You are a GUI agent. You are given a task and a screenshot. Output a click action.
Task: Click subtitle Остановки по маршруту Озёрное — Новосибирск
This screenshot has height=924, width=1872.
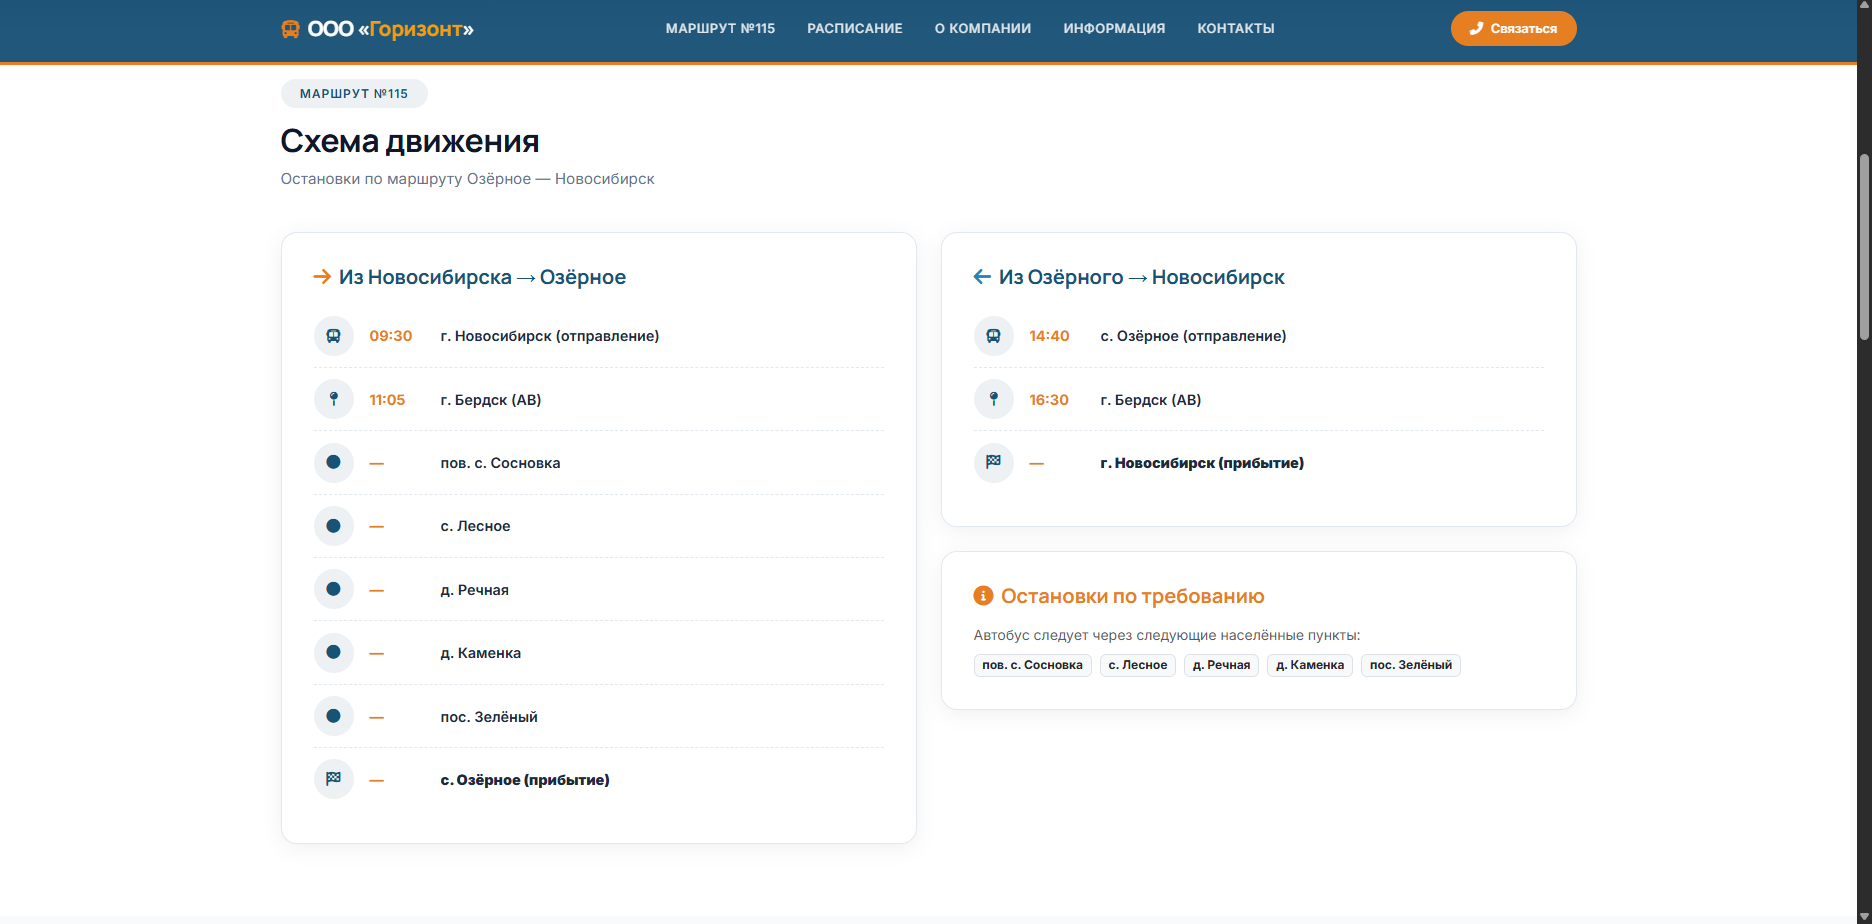(467, 179)
